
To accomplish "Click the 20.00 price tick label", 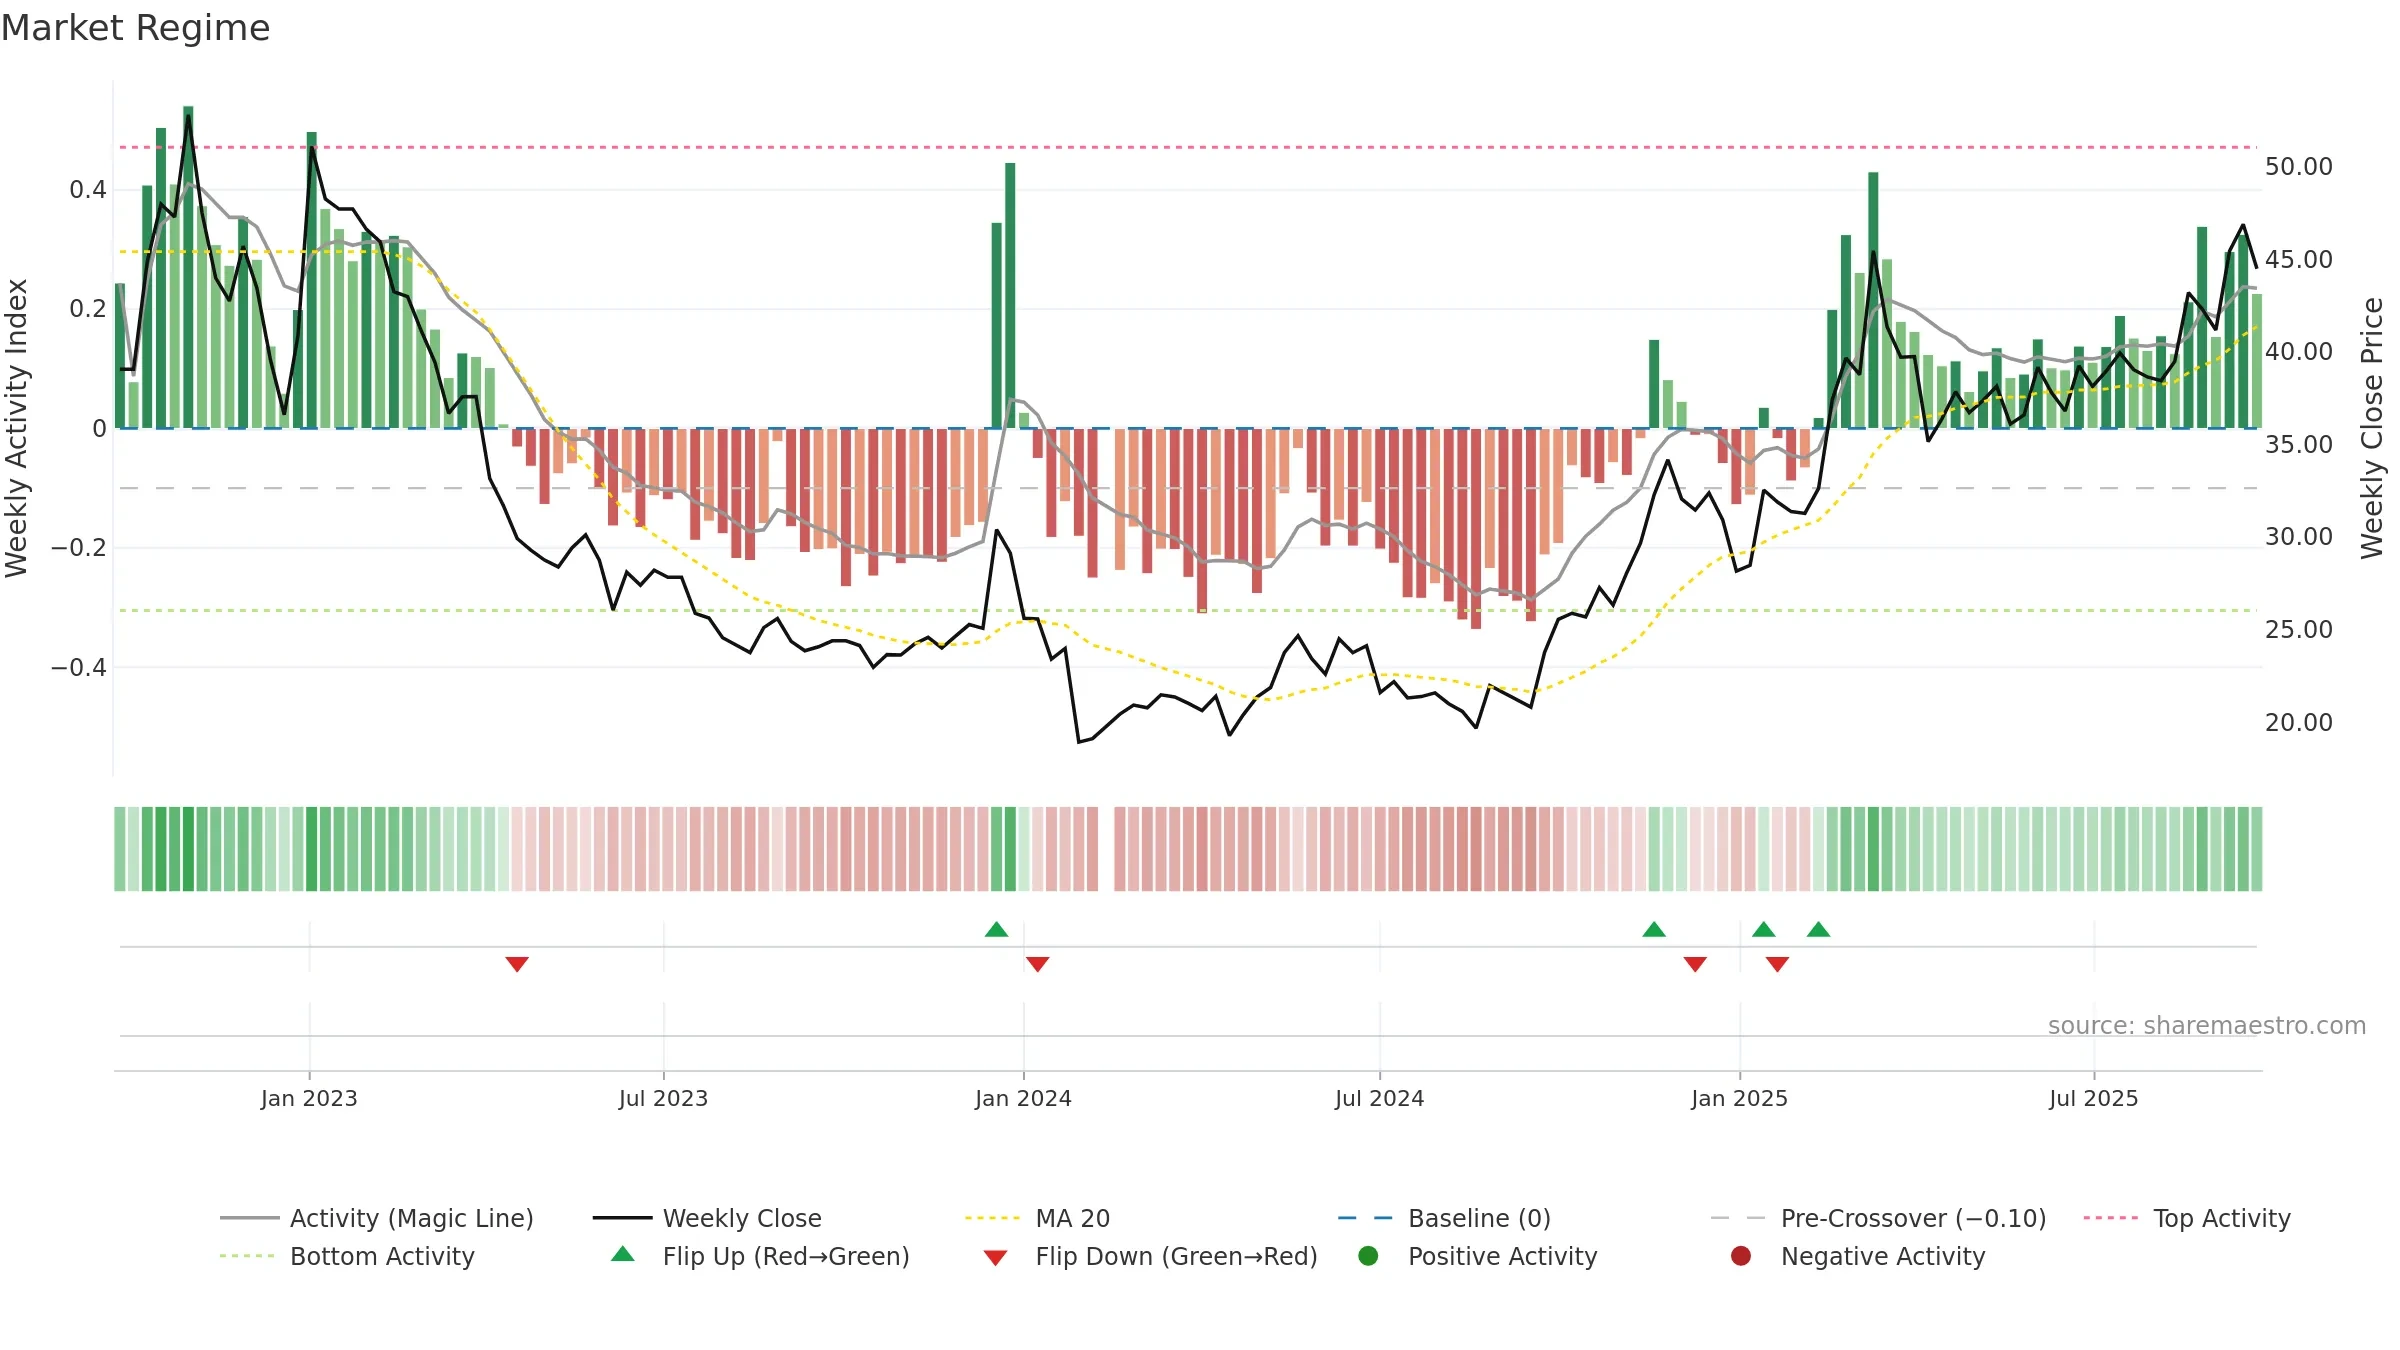I will click(2298, 722).
